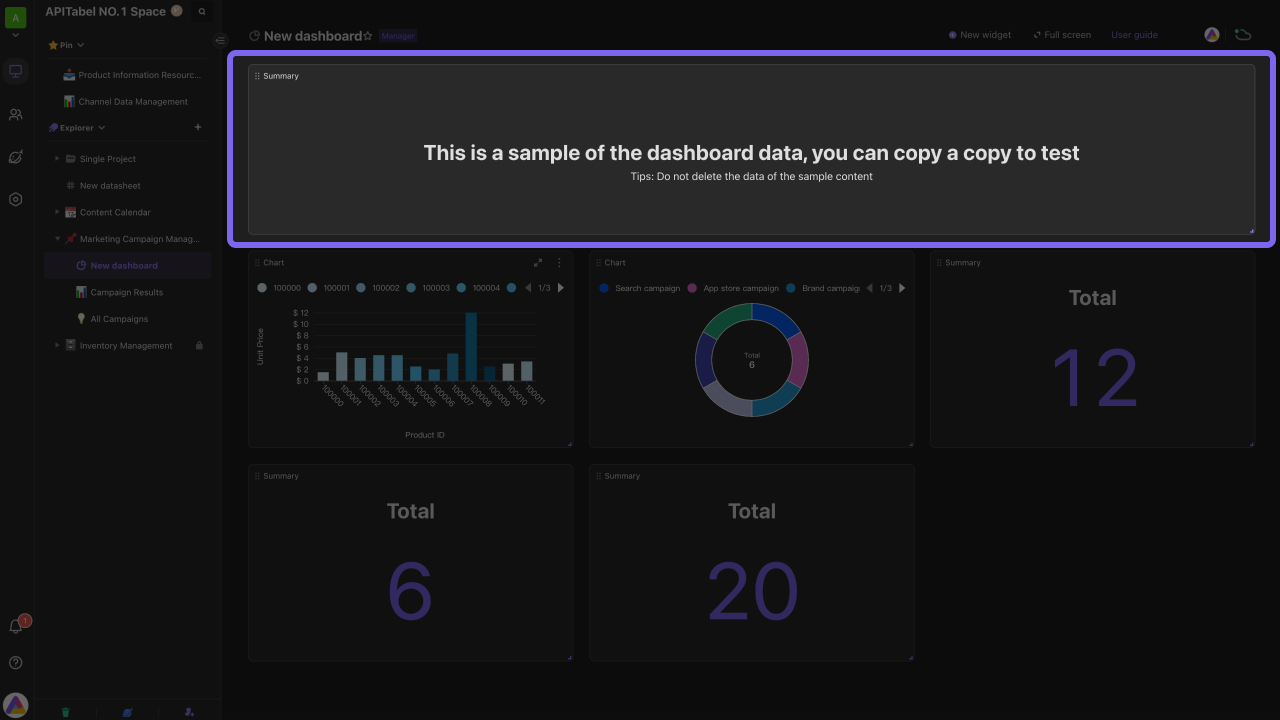The width and height of the screenshot is (1280, 720).
Task: Go to previous legend page in donut chart
Action: (869, 288)
